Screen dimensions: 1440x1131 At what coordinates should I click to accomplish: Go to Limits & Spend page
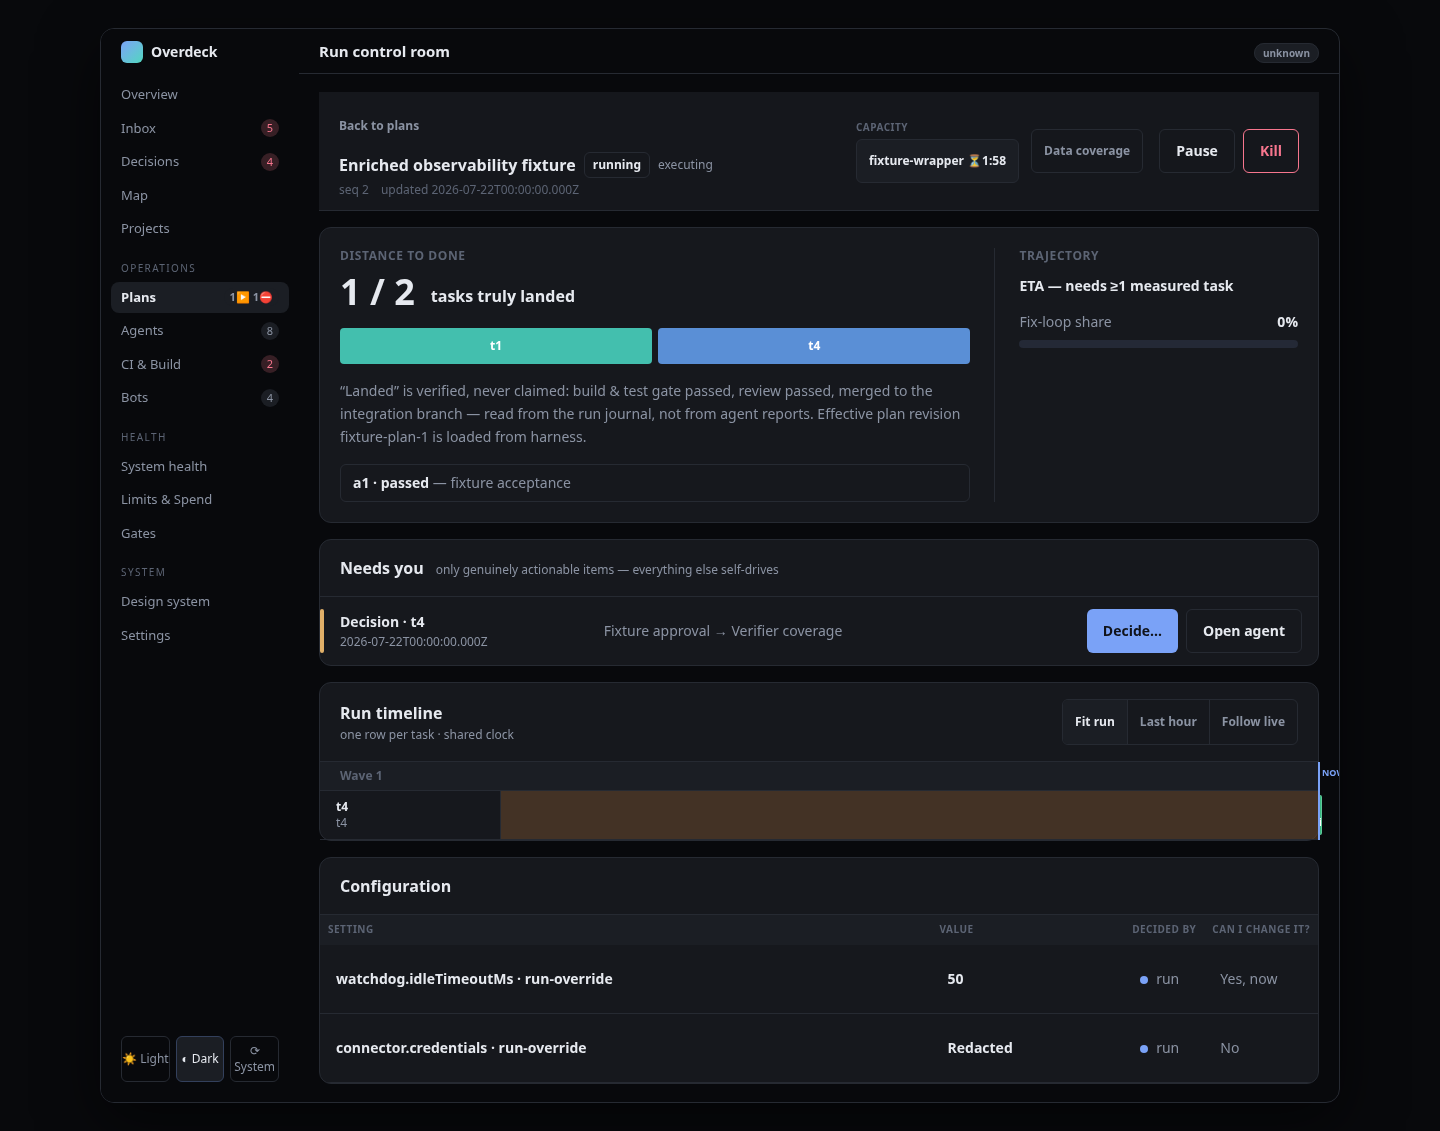(166, 500)
